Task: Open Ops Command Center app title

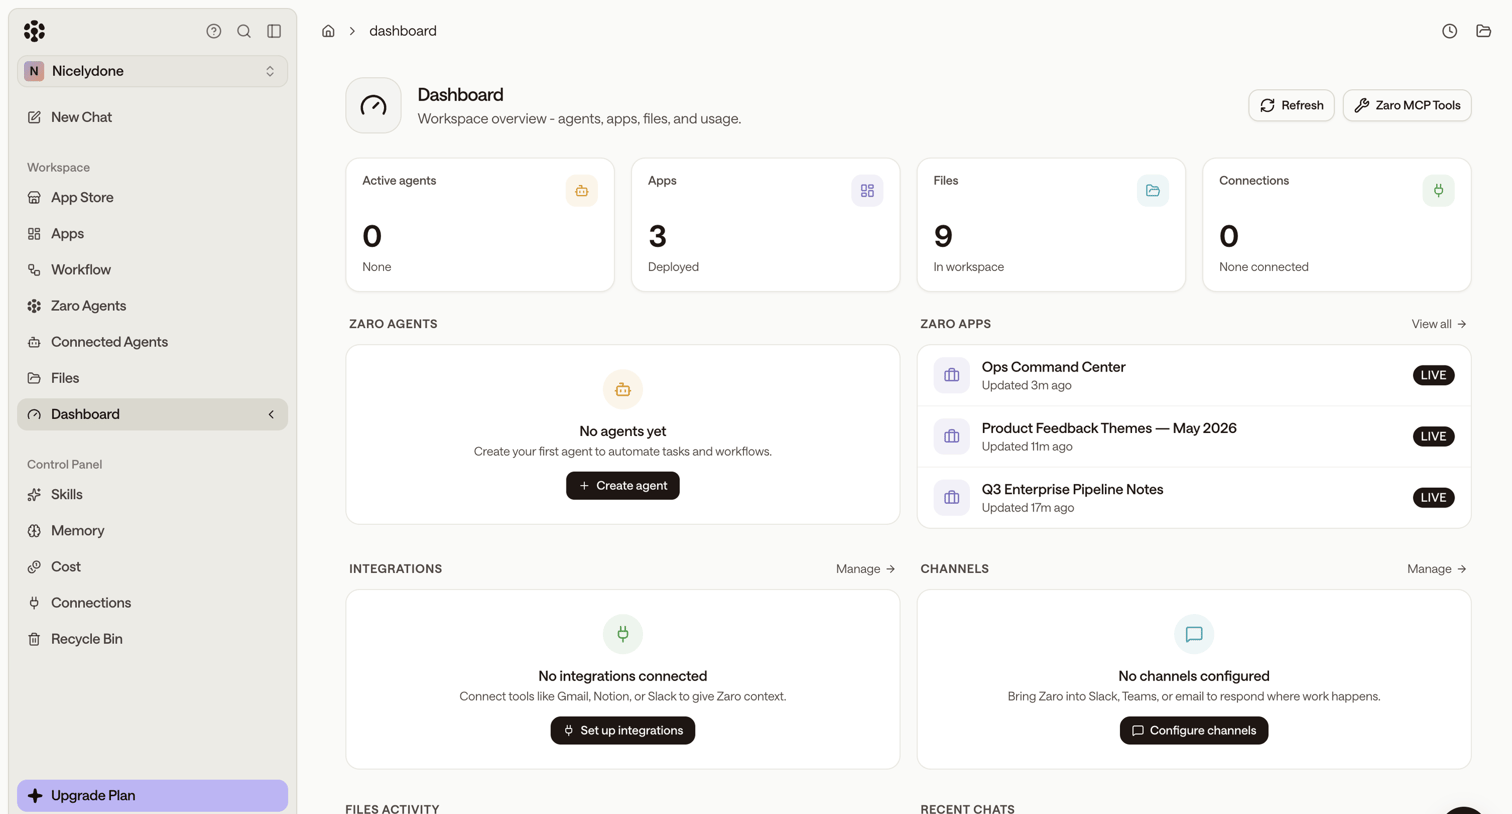Action: tap(1053, 367)
